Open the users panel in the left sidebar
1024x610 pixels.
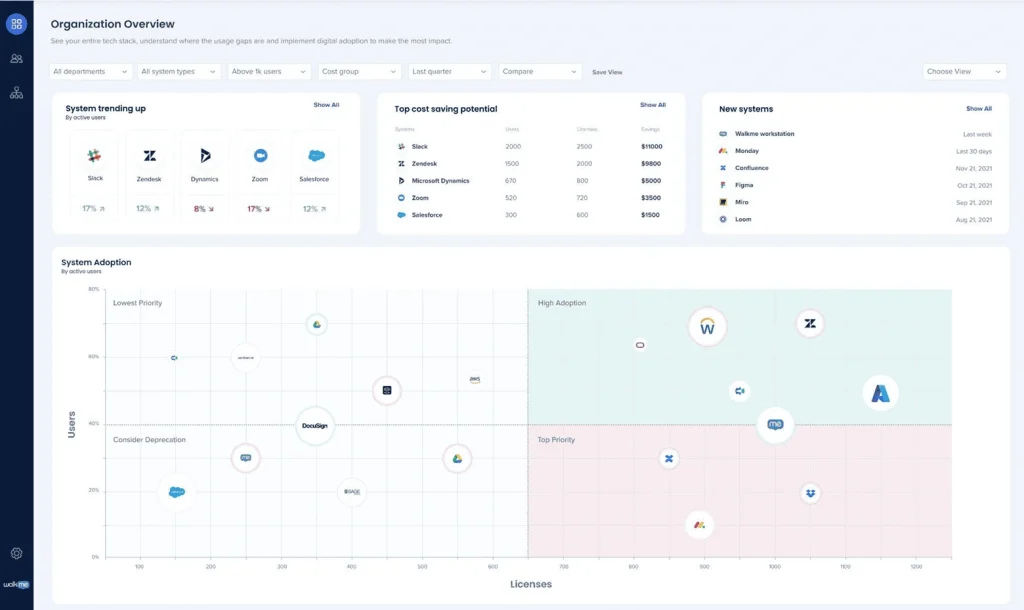pyautogui.click(x=15, y=58)
